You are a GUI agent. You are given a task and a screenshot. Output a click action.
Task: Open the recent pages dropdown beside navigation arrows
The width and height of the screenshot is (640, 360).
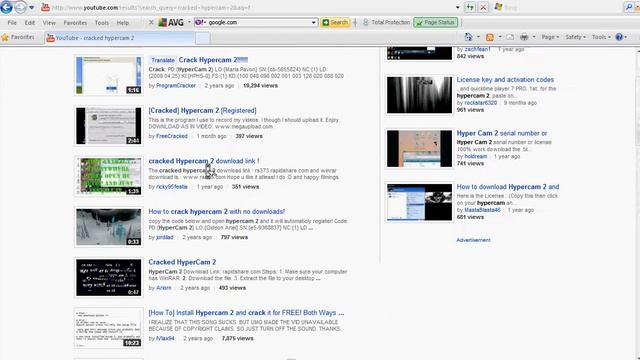point(32,7)
